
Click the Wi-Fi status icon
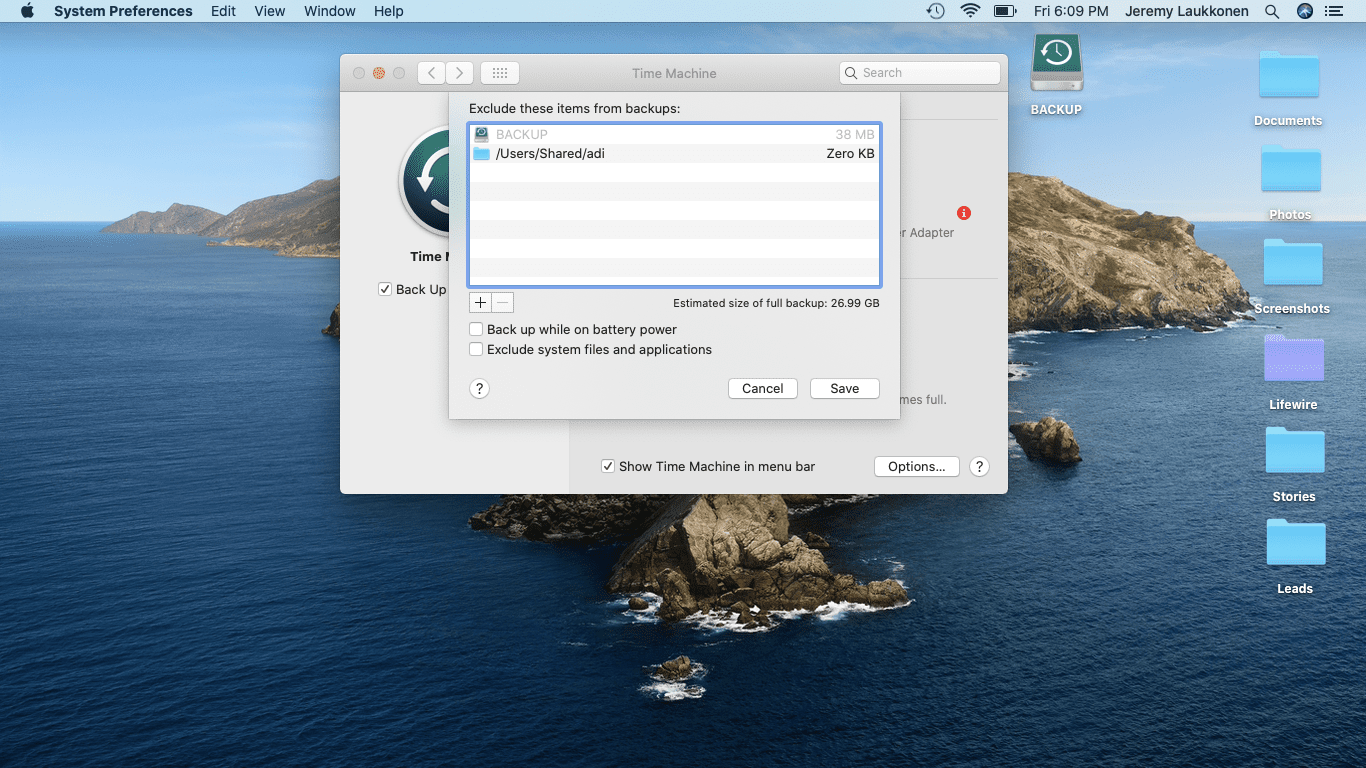pos(970,11)
